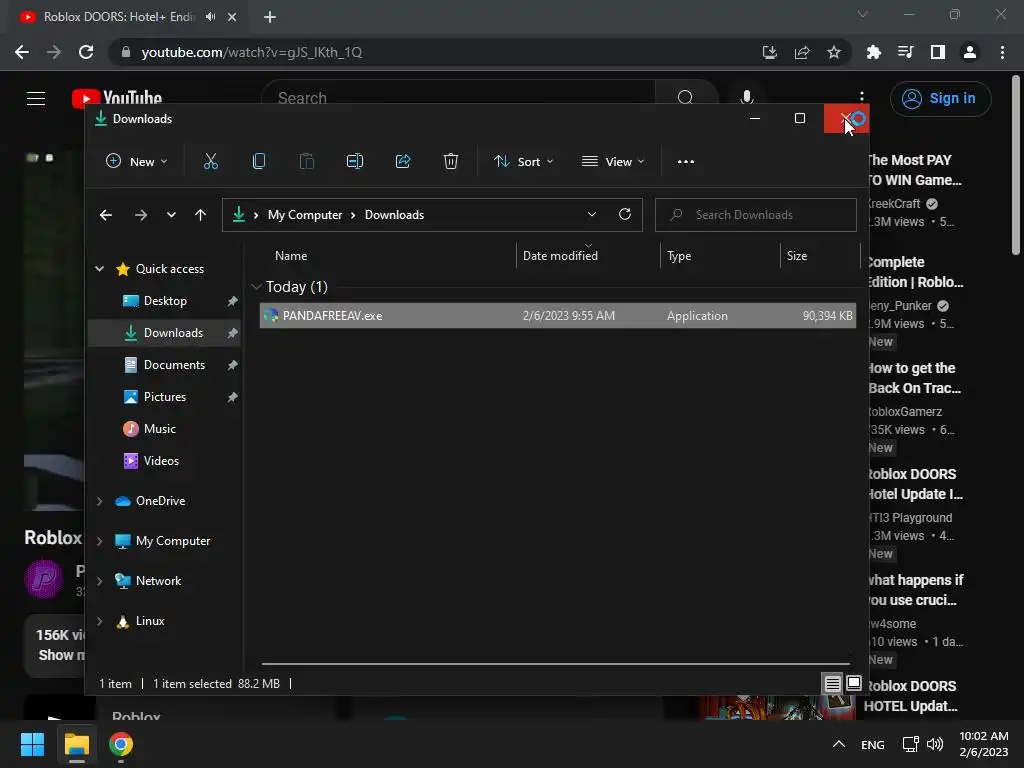Click YouTube microphone voice search icon

pyautogui.click(x=747, y=97)
